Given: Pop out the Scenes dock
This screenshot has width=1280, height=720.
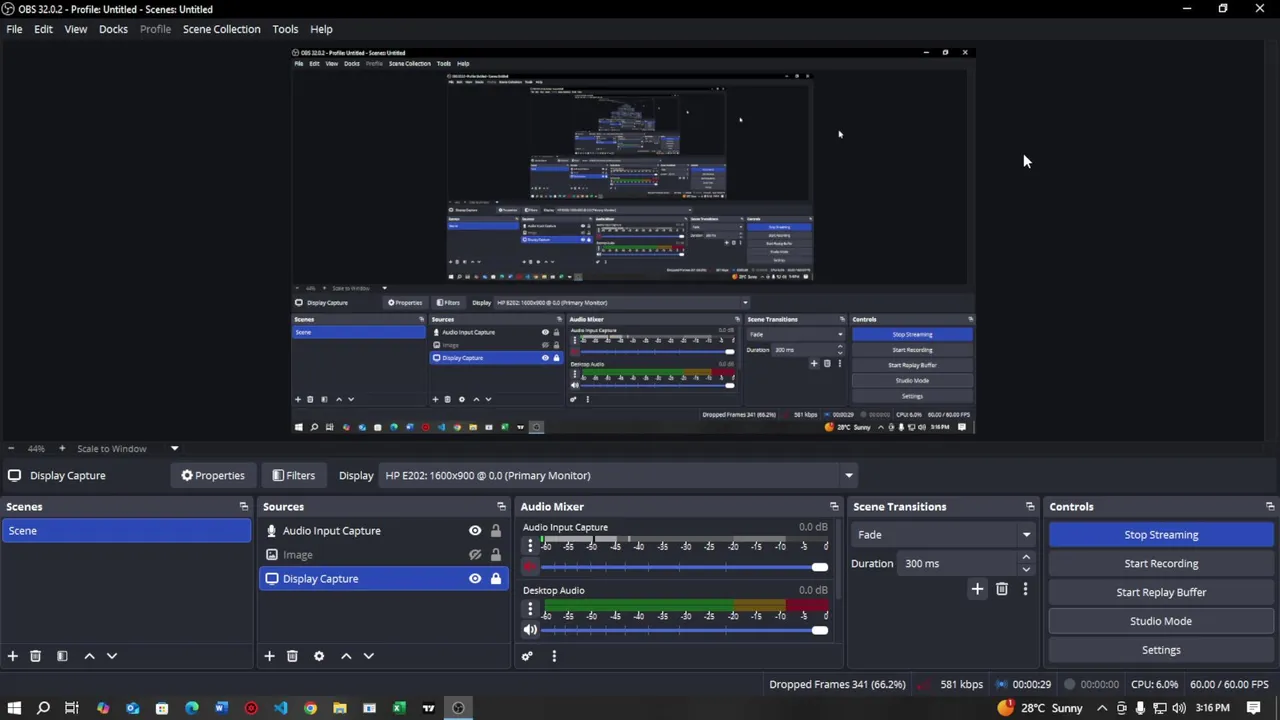Looking at the screenshot, I should click(x=243, y=506).
